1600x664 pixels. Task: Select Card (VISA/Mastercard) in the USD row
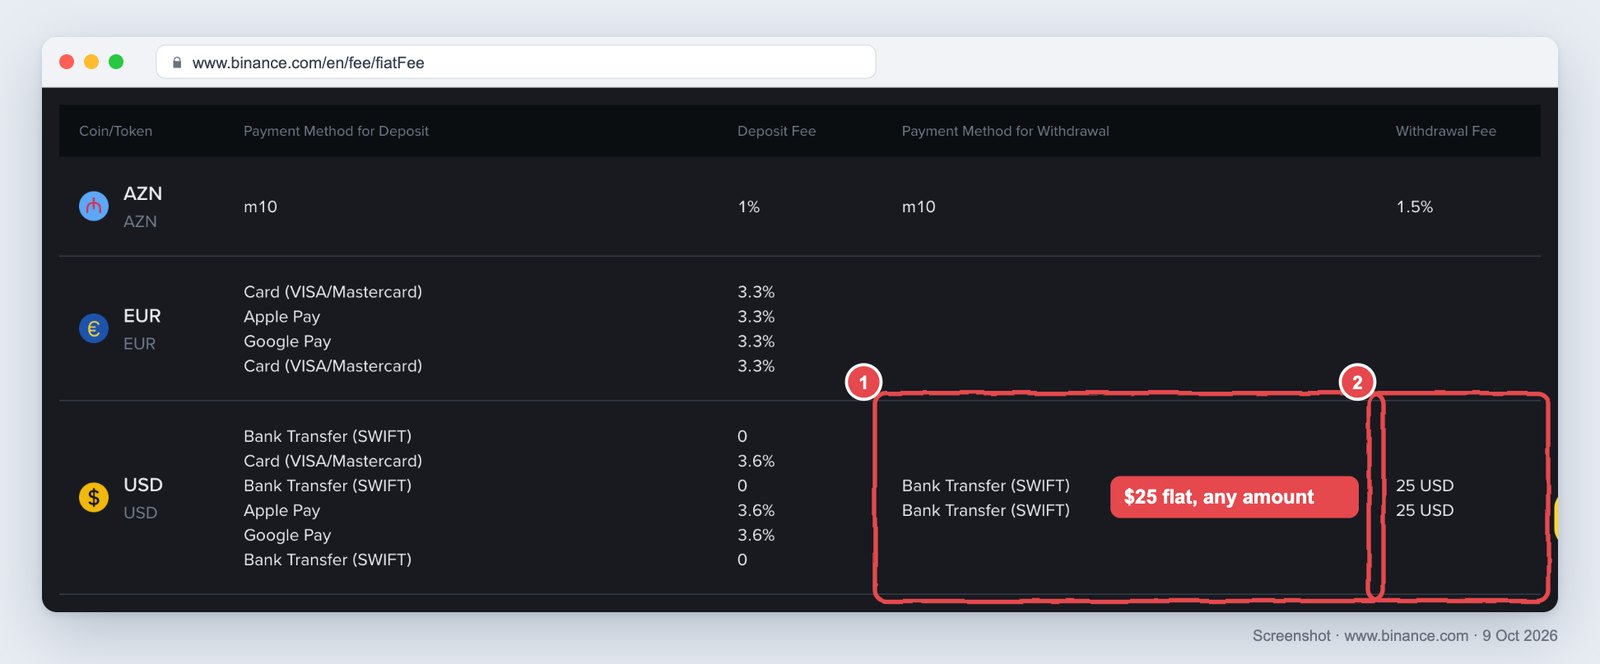coord(333,461)
